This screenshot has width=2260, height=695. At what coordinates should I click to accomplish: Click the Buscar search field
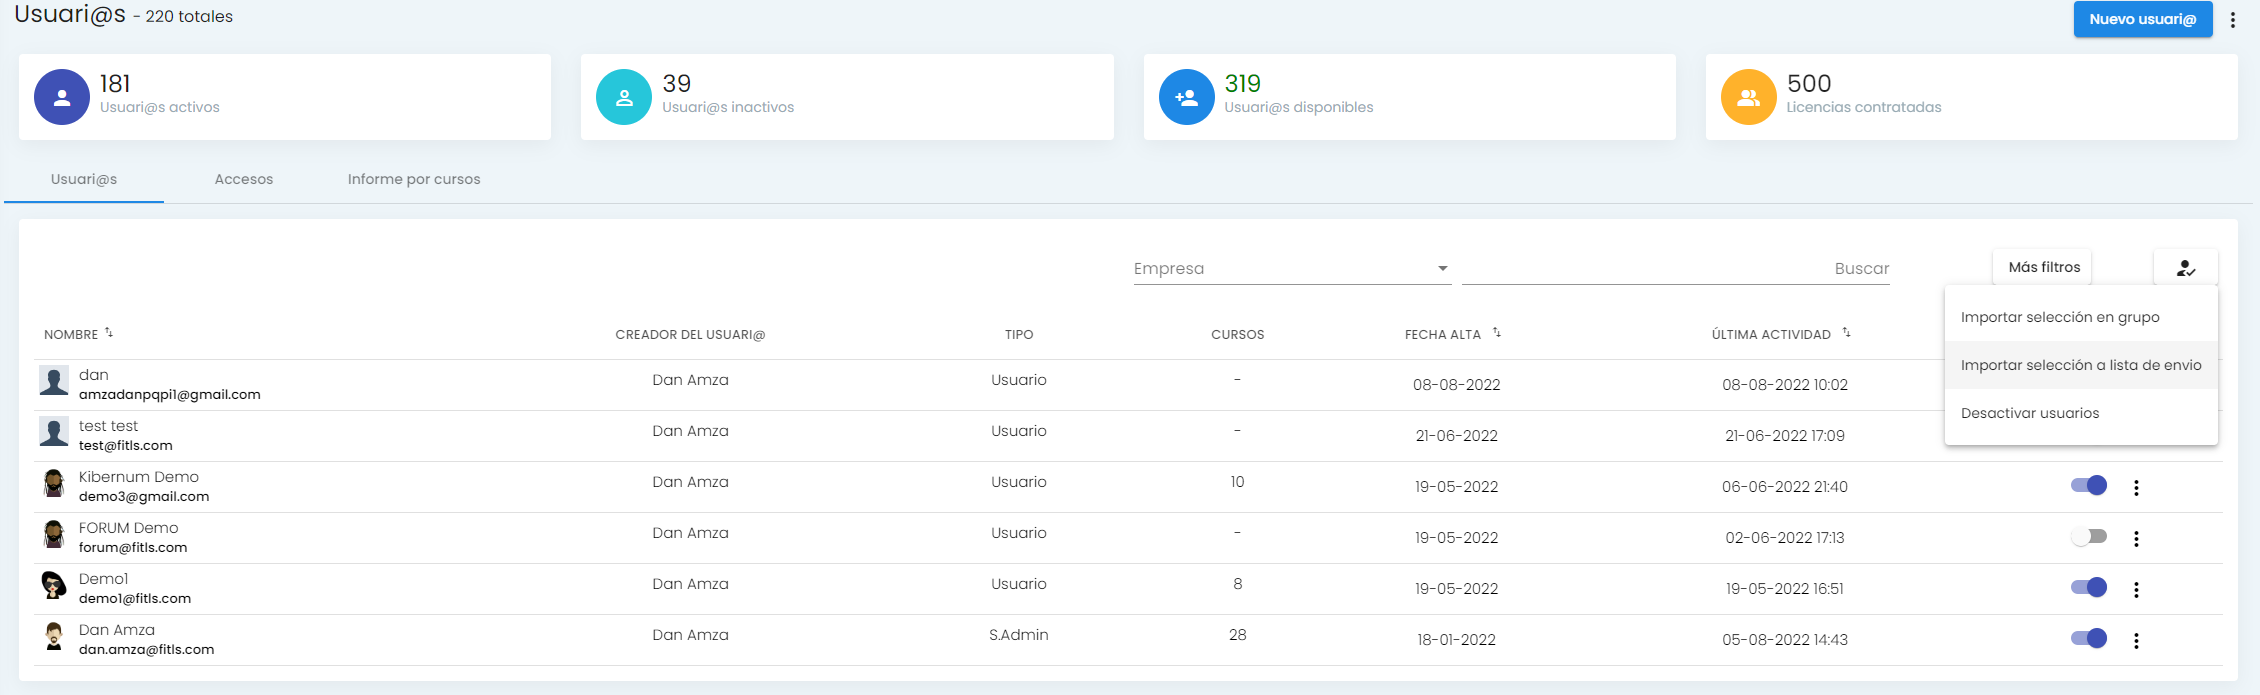[1675, 268]
